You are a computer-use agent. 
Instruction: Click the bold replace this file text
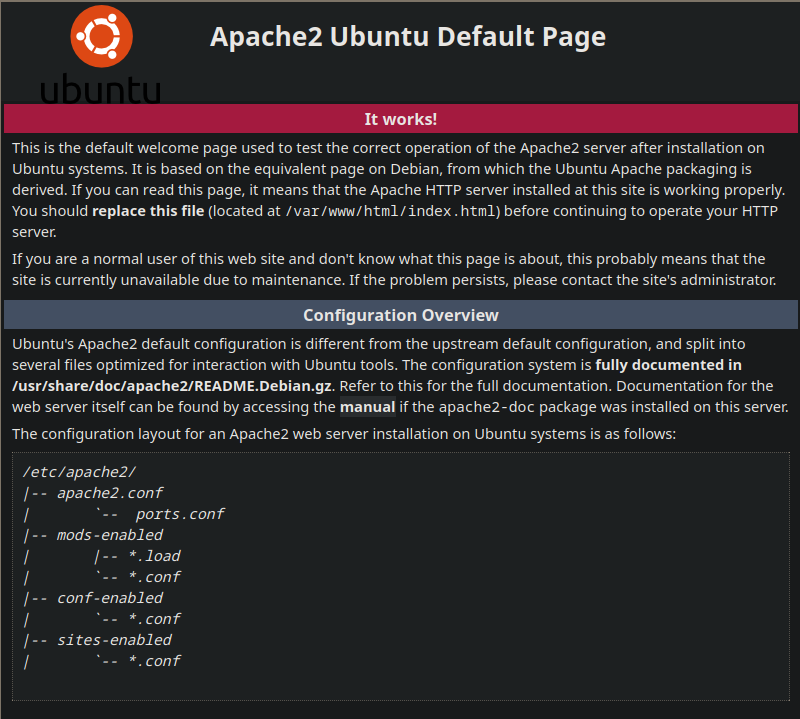click(x=148, y=211)
